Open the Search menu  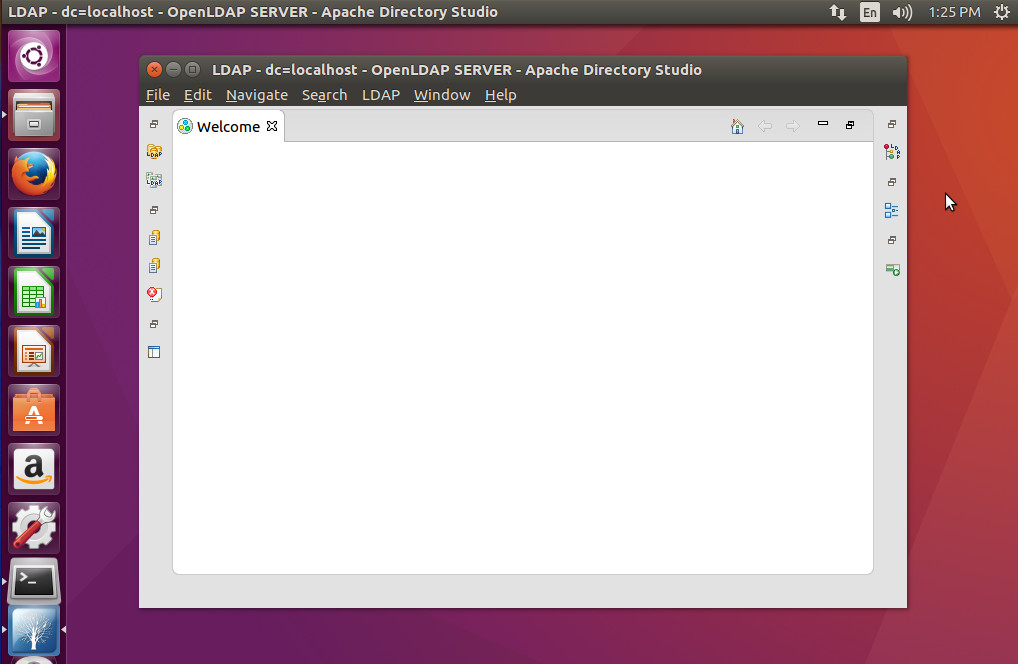click(x=324, y=95)
